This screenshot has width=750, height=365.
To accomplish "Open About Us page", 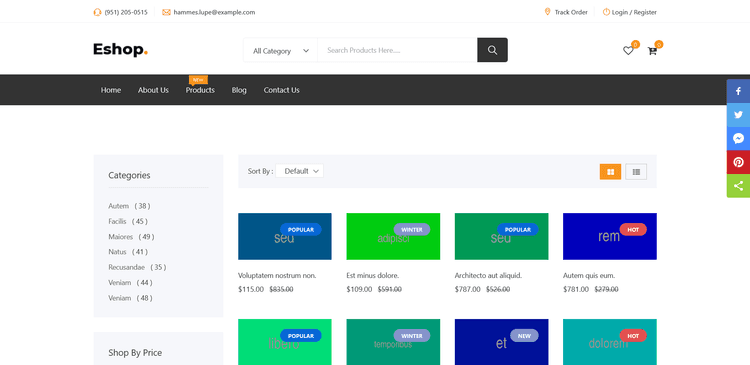I will pos(153,90).
